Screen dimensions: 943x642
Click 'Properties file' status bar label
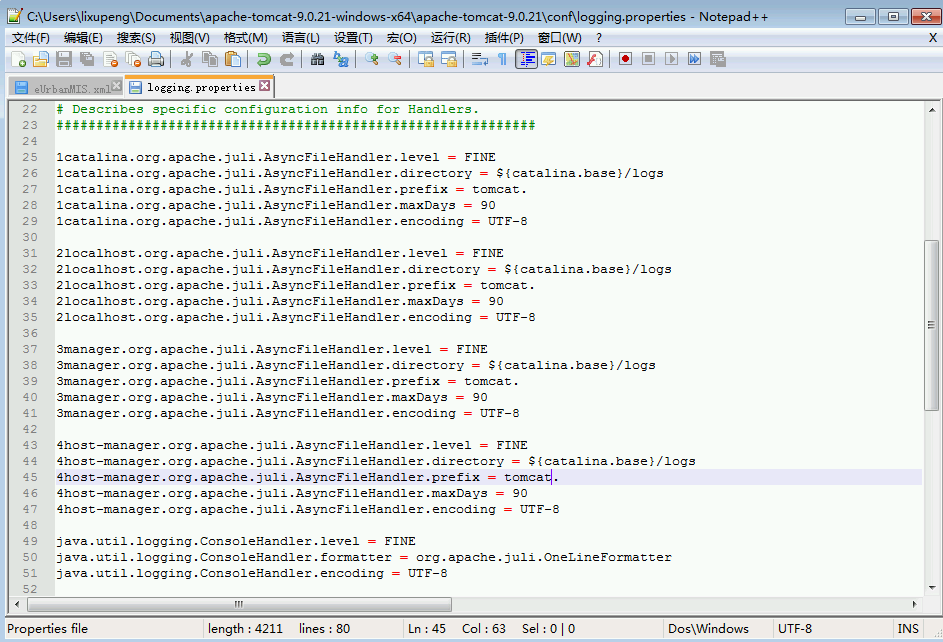[x=48, y=629]
